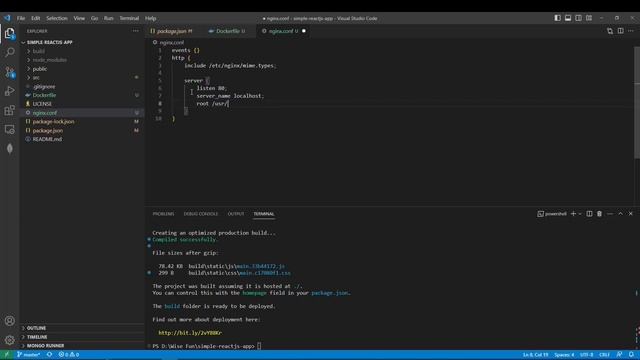Screen dimensions: 640x360
Task: Open the Explorer view in activity bar
Action: (x=9, y=33)
